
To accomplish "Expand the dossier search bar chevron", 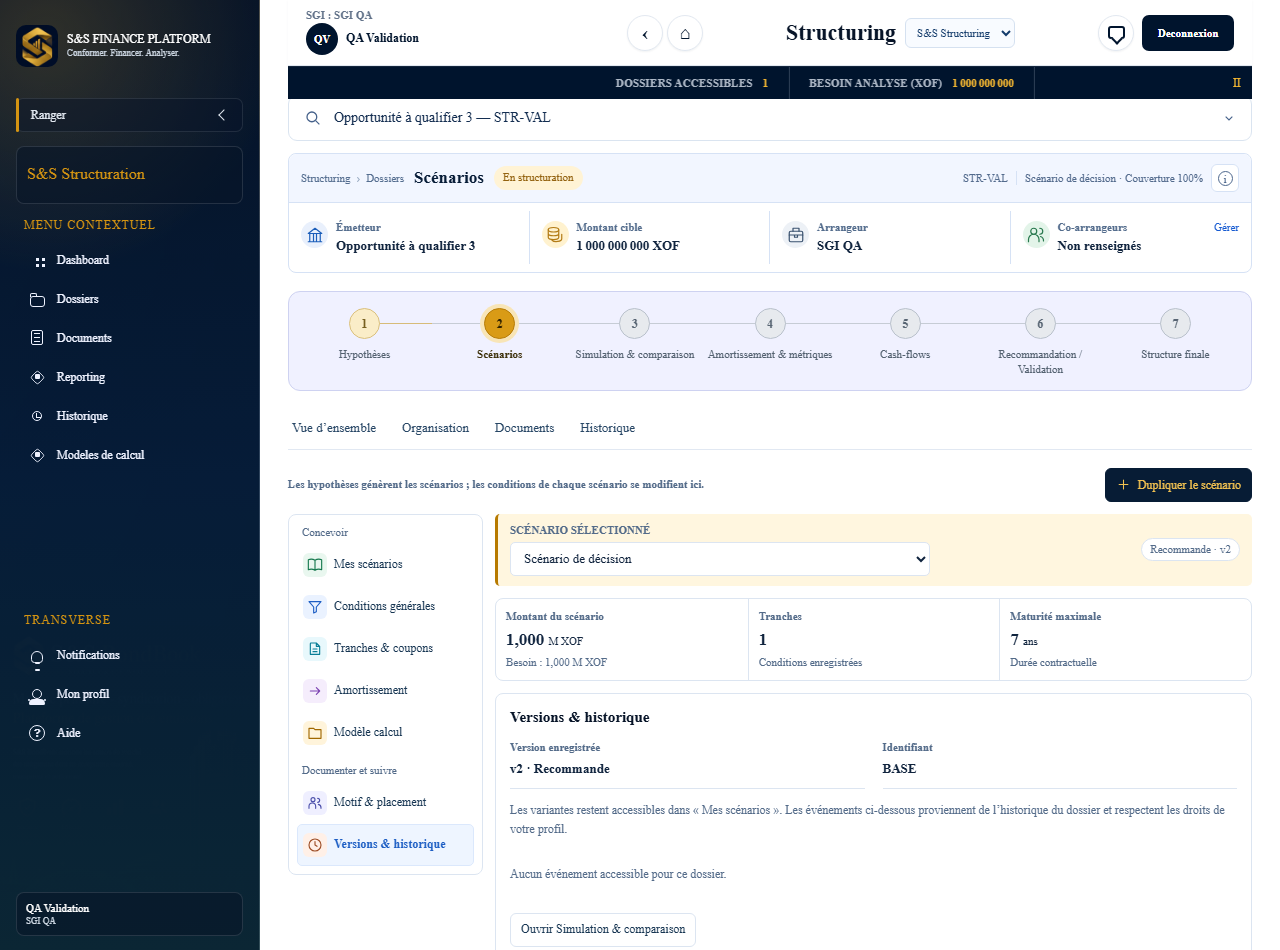I will (x=1229, y=118).
